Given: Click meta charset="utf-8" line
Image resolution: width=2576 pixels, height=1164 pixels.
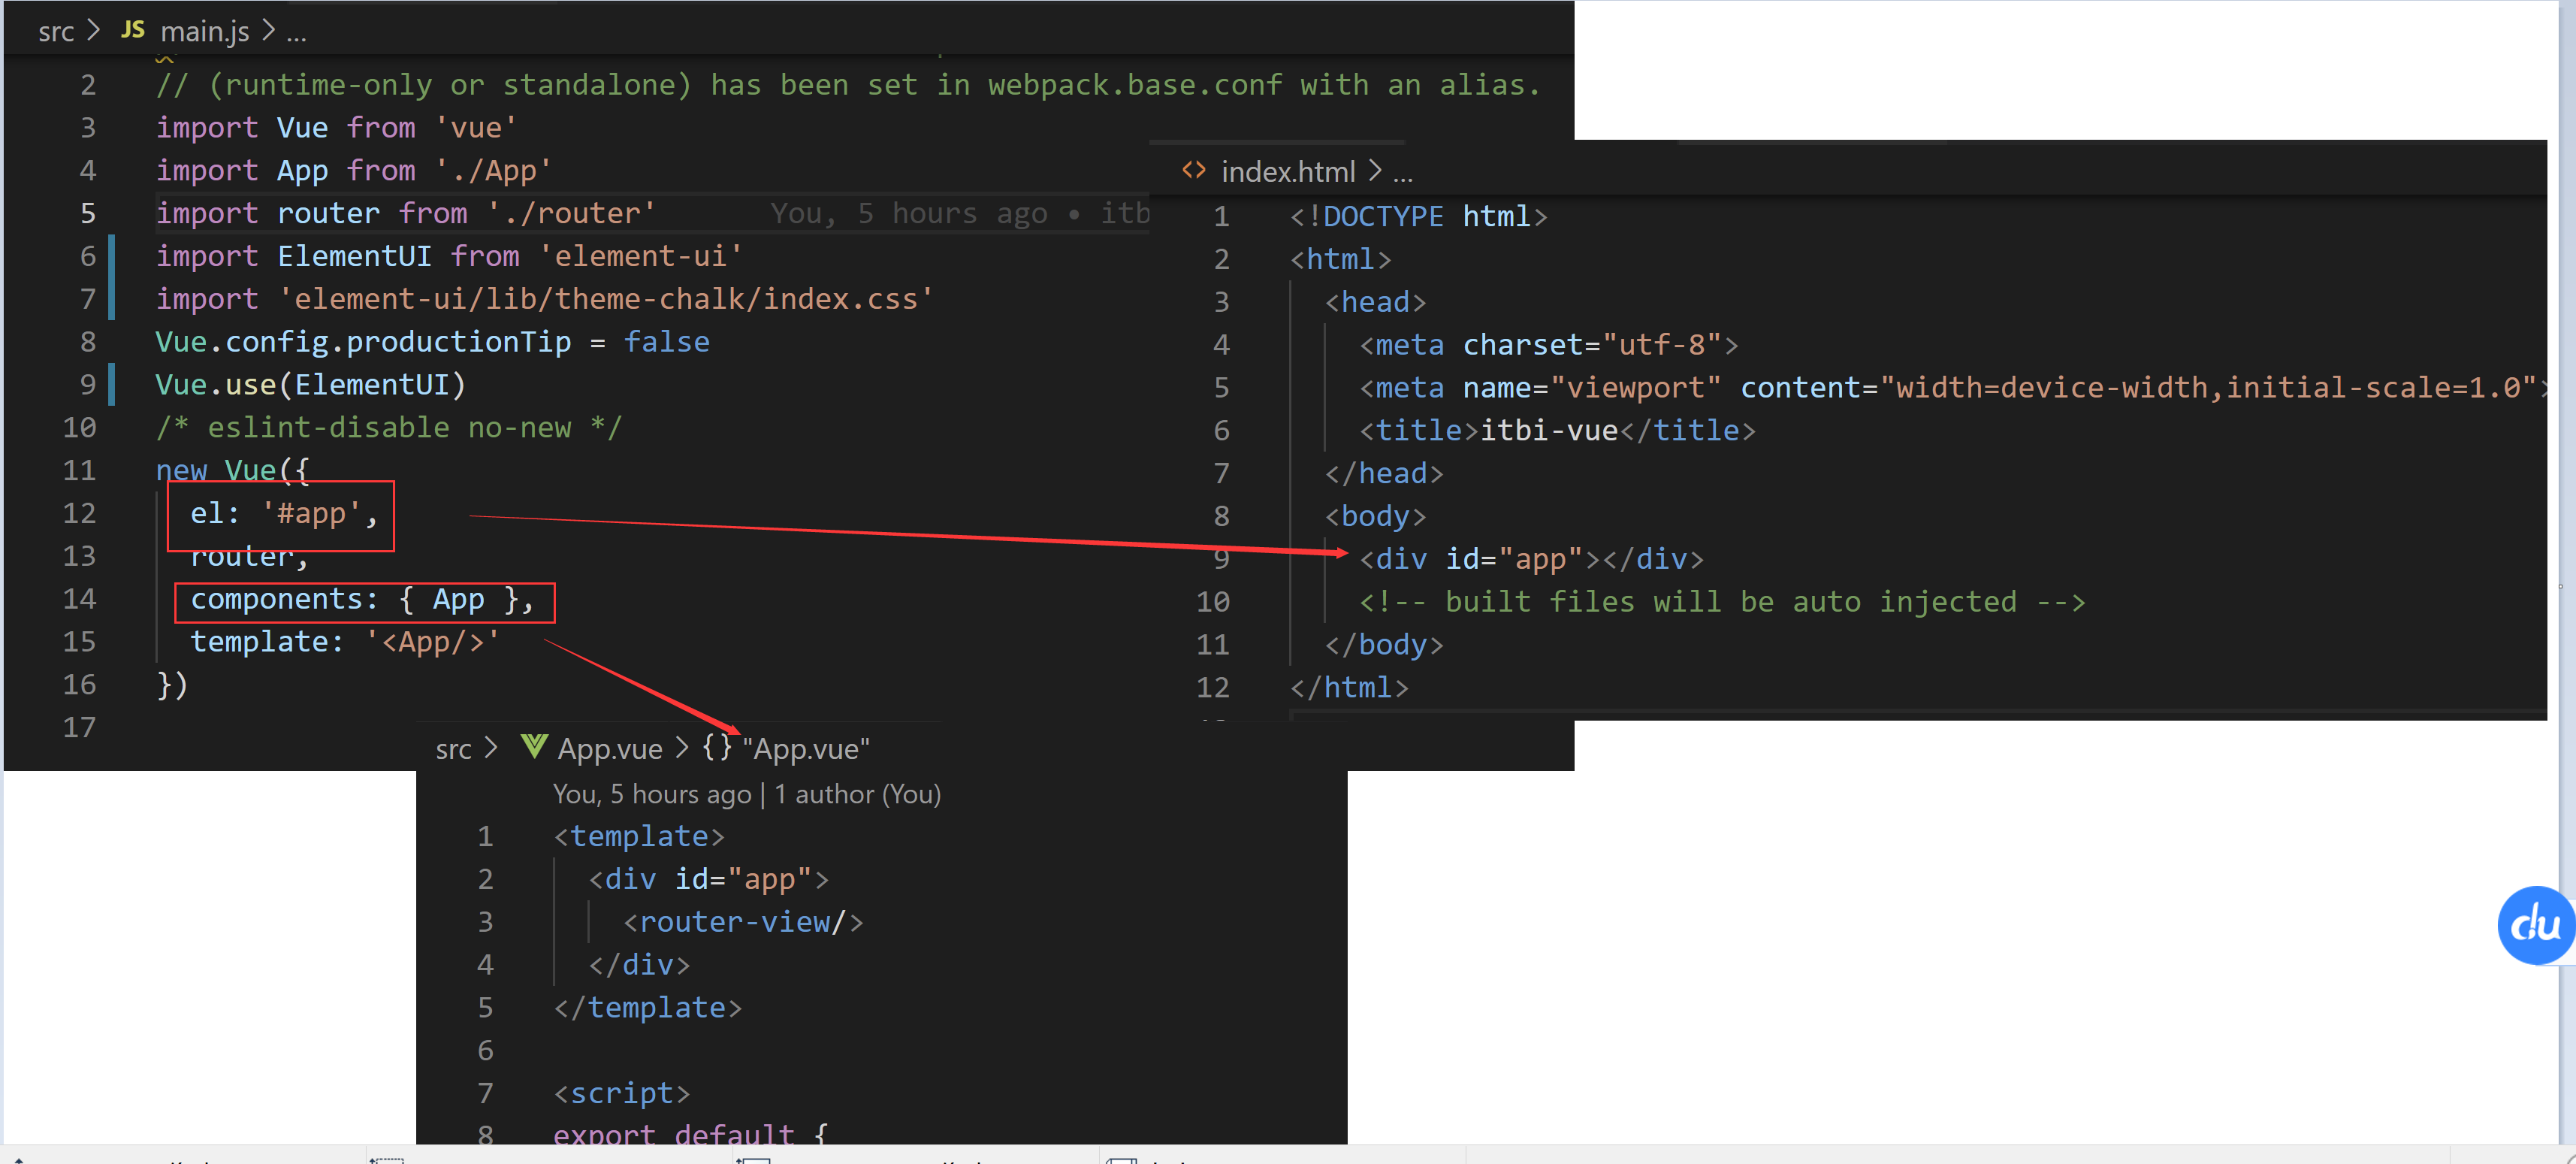Looking at the screenshot, I should (1548, 345).
